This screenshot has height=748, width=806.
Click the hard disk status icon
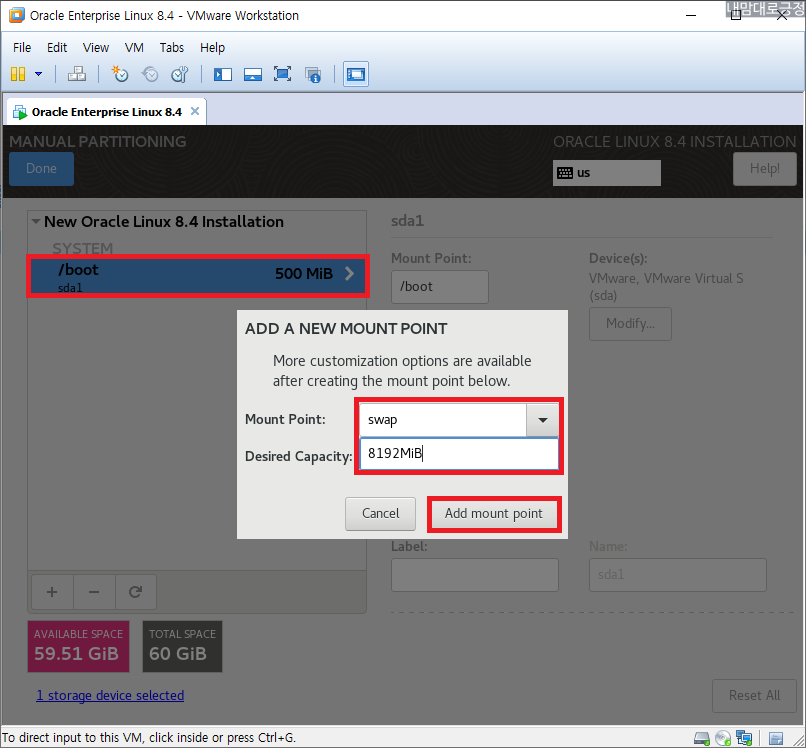(702, 738)
